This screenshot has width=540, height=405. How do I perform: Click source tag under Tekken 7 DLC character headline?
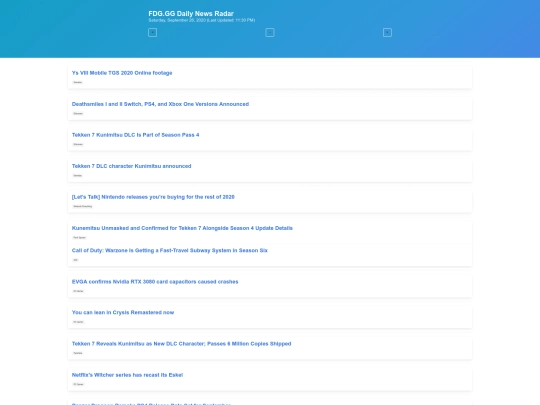tap(77, 175)
